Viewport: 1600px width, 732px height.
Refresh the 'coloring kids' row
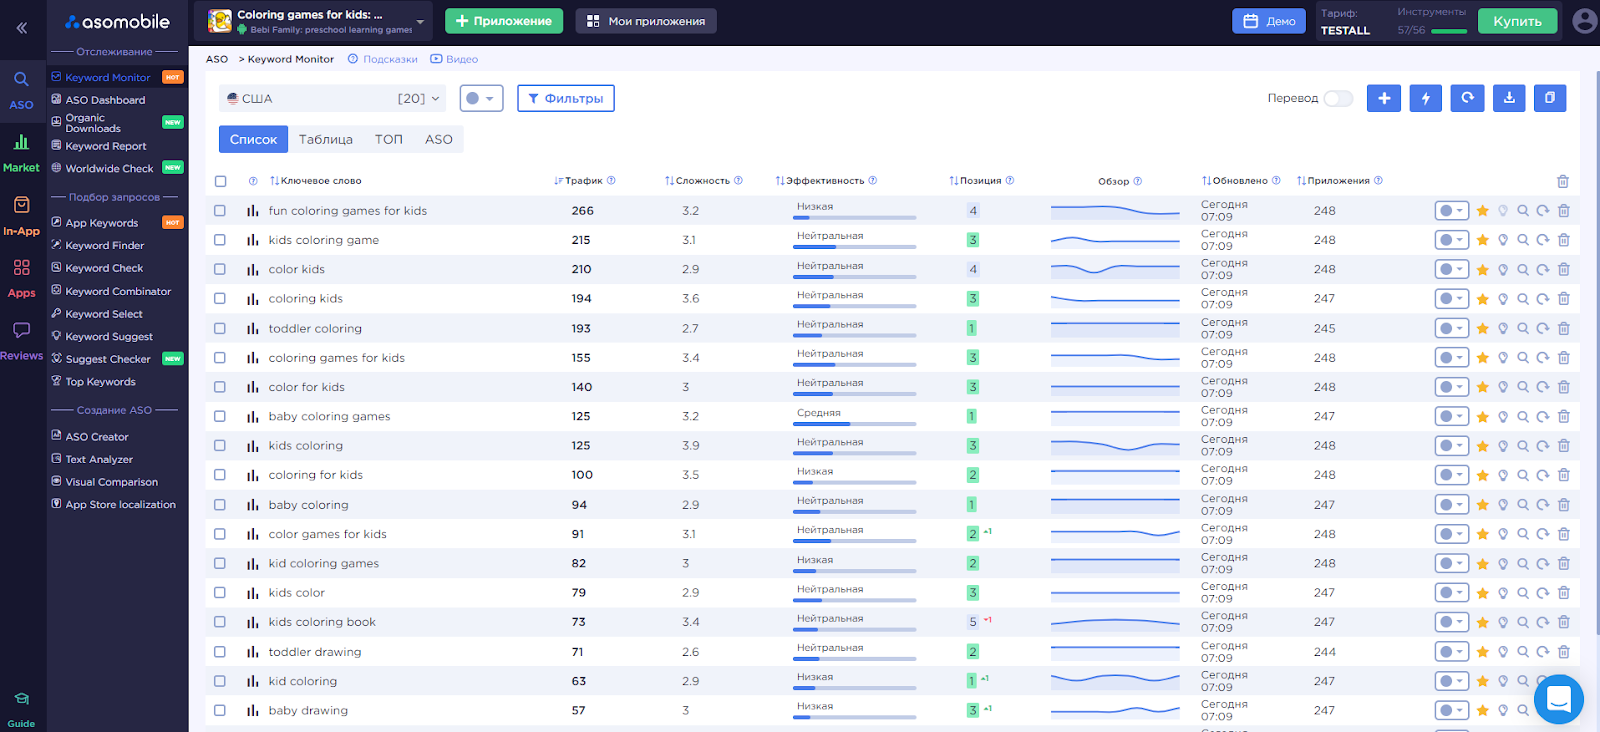(x=1543, y=299)
